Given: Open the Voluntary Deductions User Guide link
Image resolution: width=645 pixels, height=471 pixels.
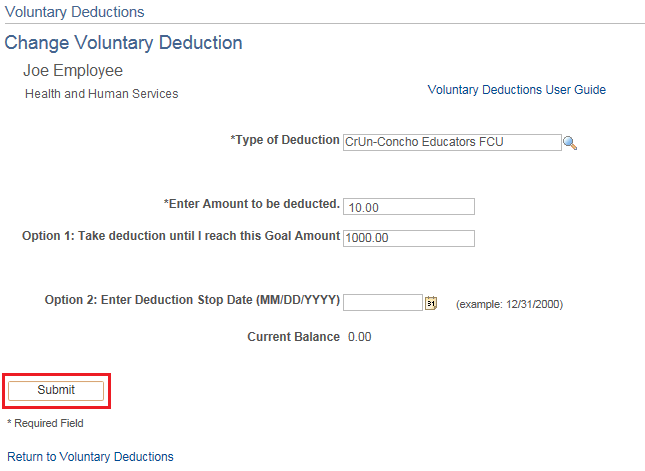Looking at the screenshot, I should tap(516, 90).
